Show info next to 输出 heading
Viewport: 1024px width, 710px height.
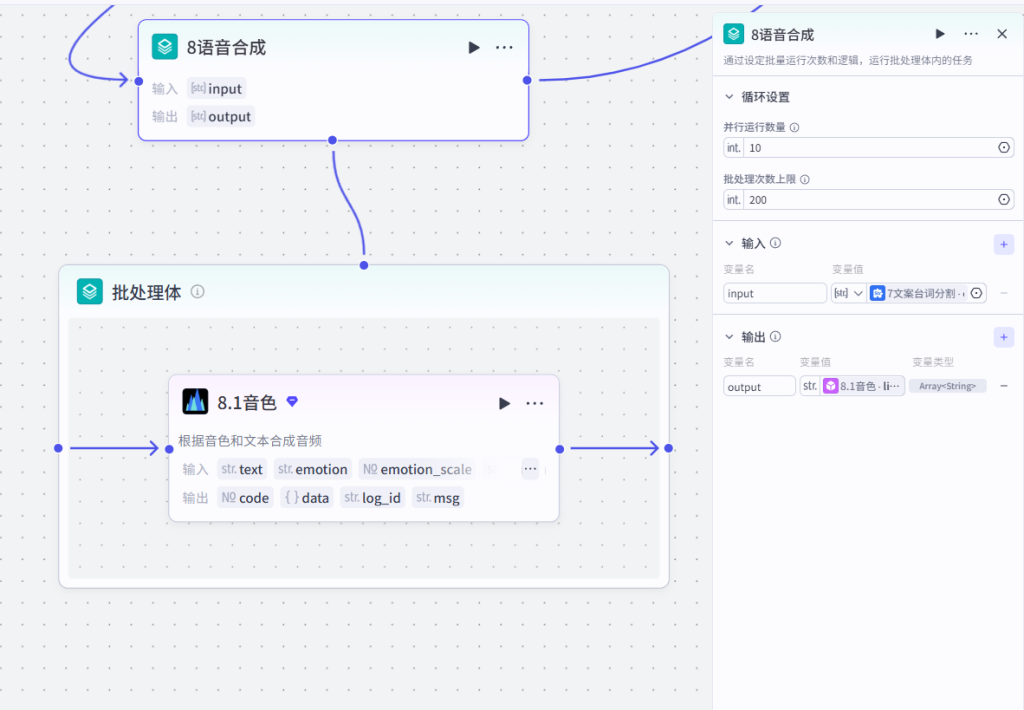tap(775, 336)
